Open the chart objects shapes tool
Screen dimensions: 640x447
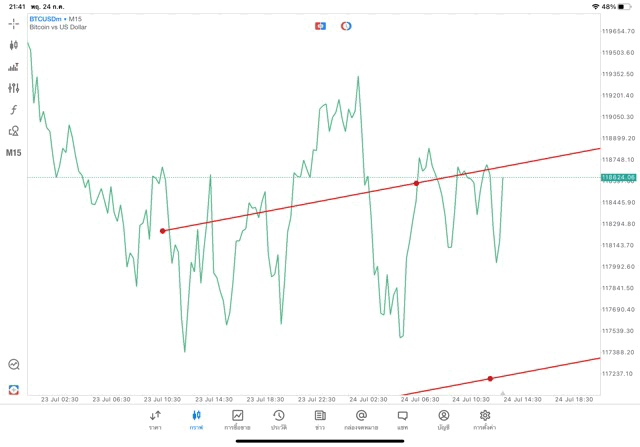point(13,131)
